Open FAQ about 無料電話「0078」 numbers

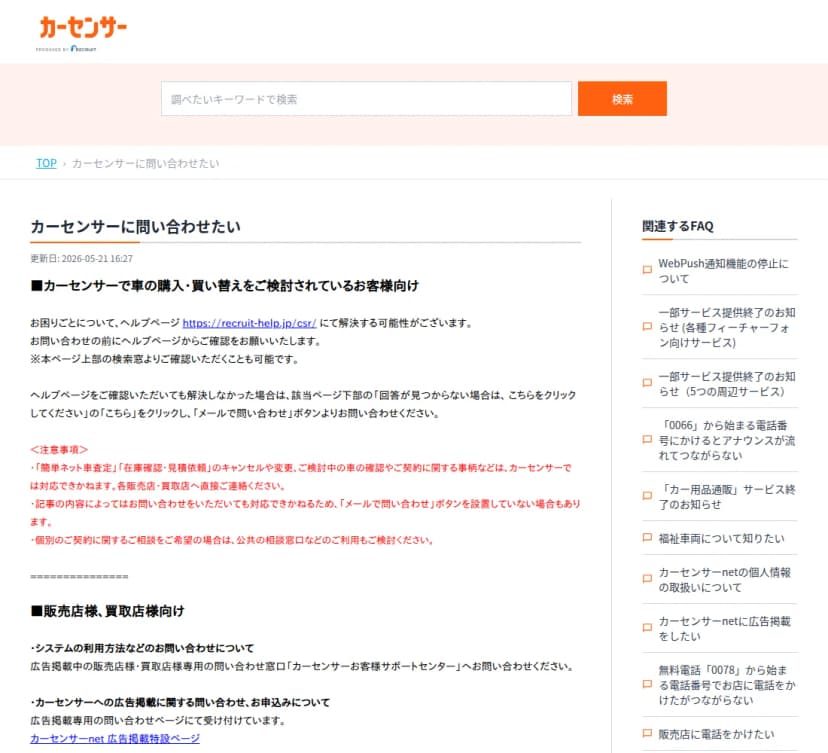[727, 685]
